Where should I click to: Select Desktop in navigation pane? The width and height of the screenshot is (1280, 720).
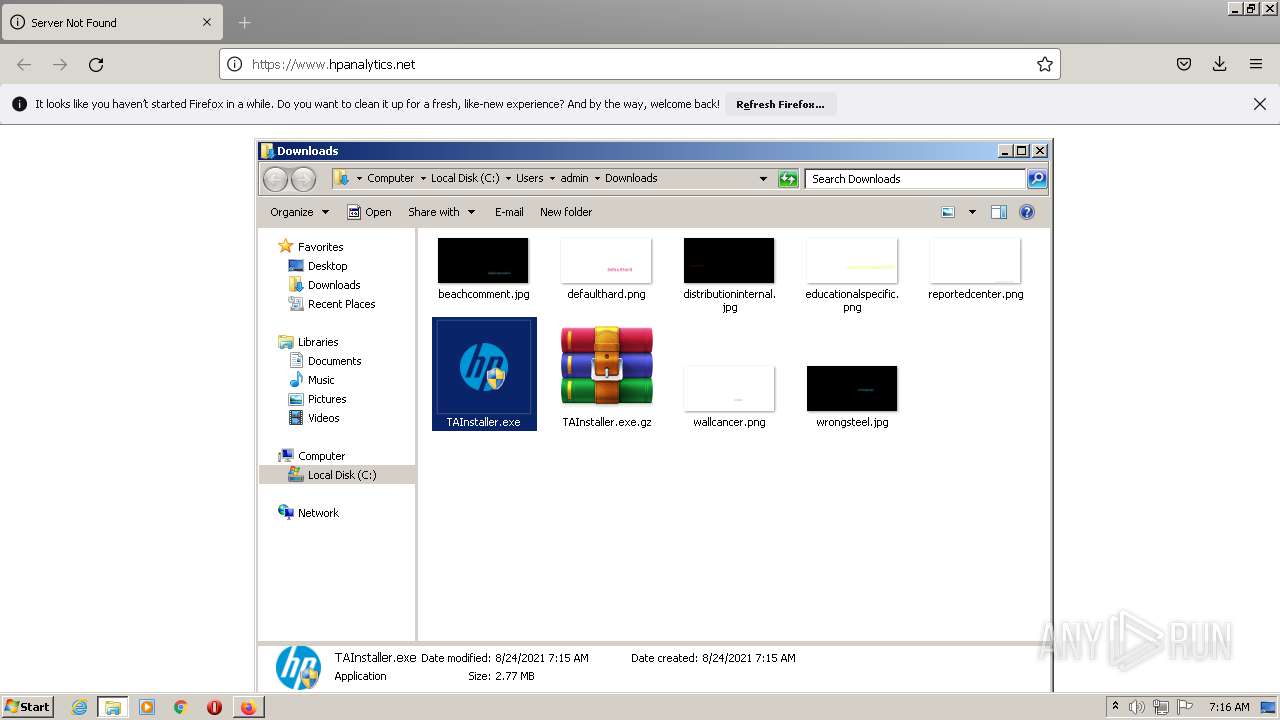pos(327,266)
